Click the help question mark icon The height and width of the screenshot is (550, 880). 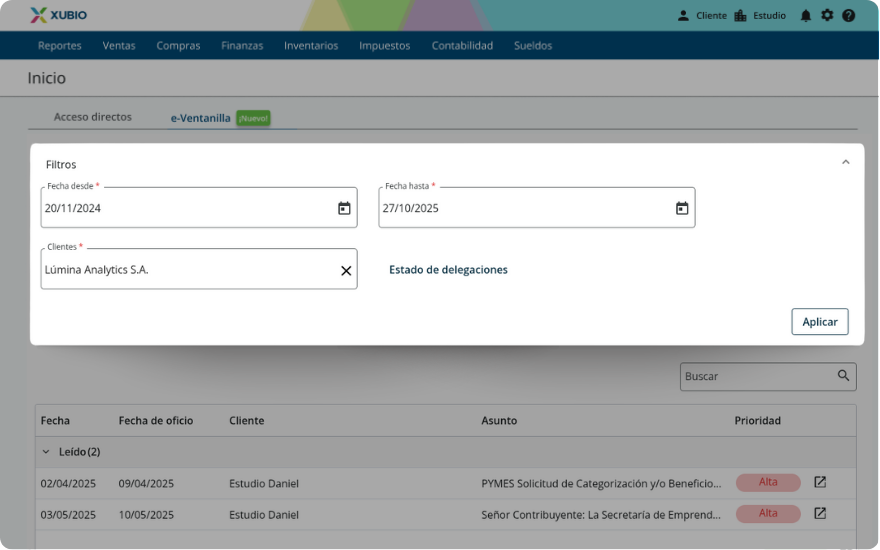(x=849, y=16)
